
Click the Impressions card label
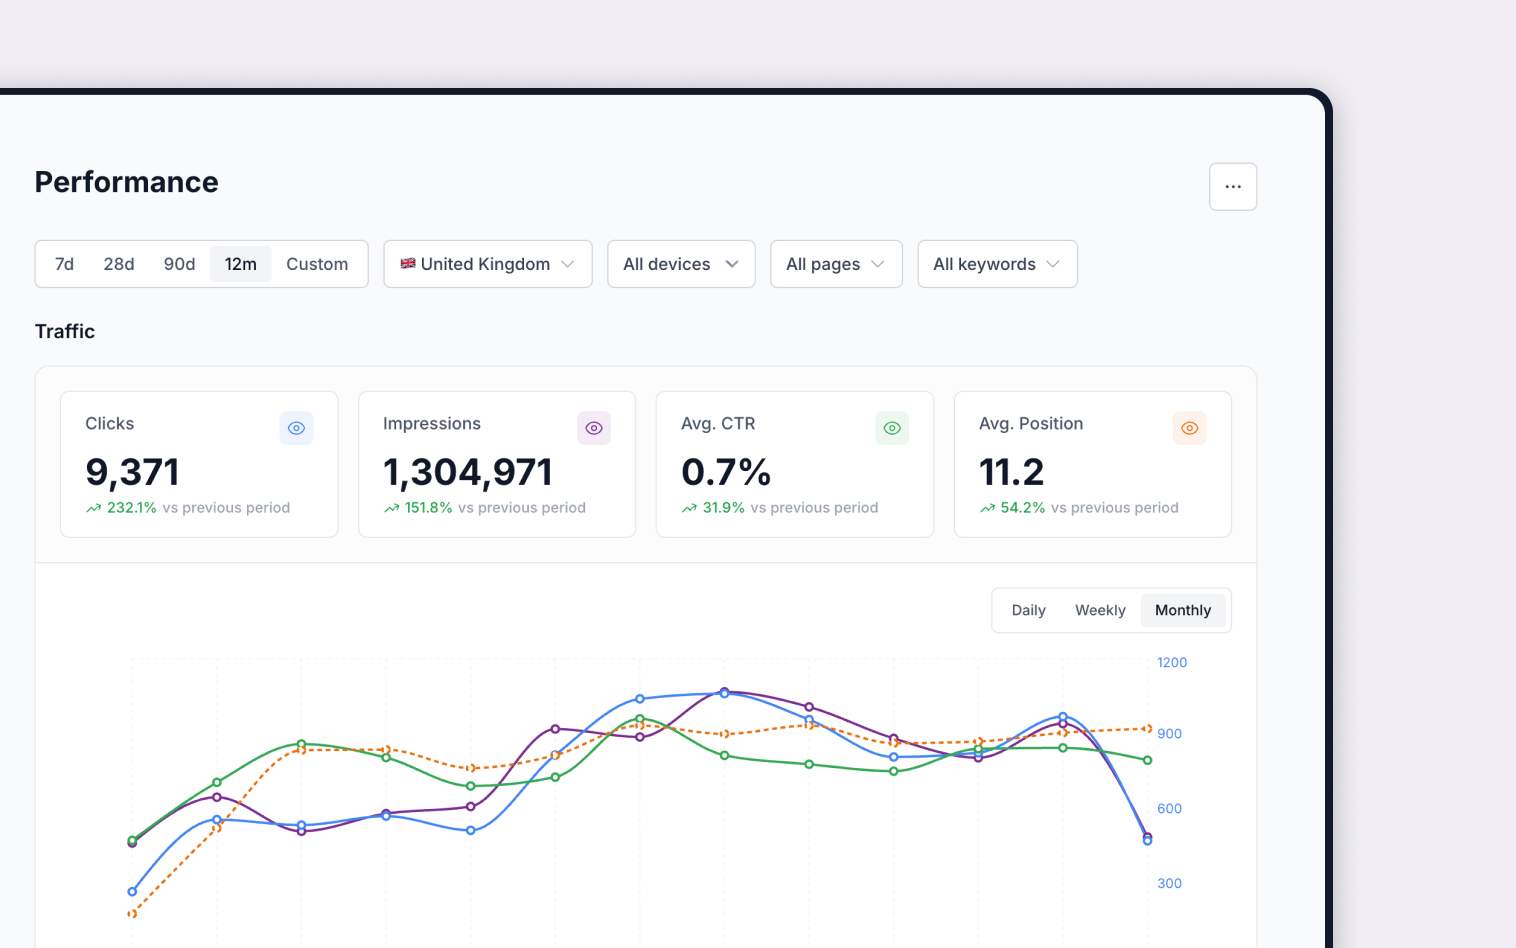tap(432, 424)
